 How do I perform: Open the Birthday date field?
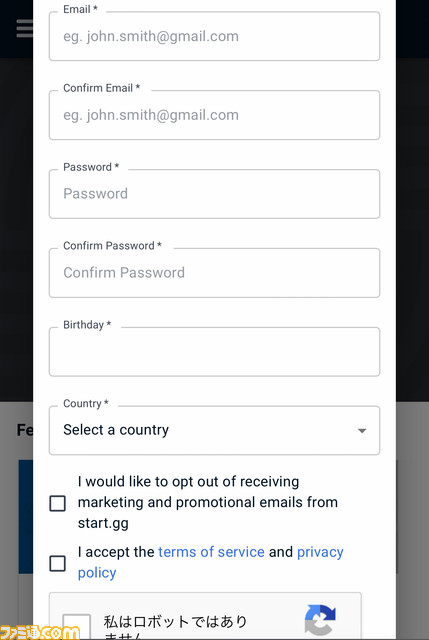point(214,351)
